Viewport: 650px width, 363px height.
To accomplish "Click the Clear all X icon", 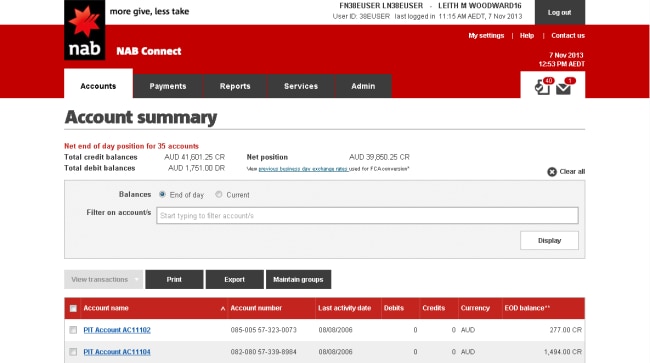I will (x=552, y=172).
